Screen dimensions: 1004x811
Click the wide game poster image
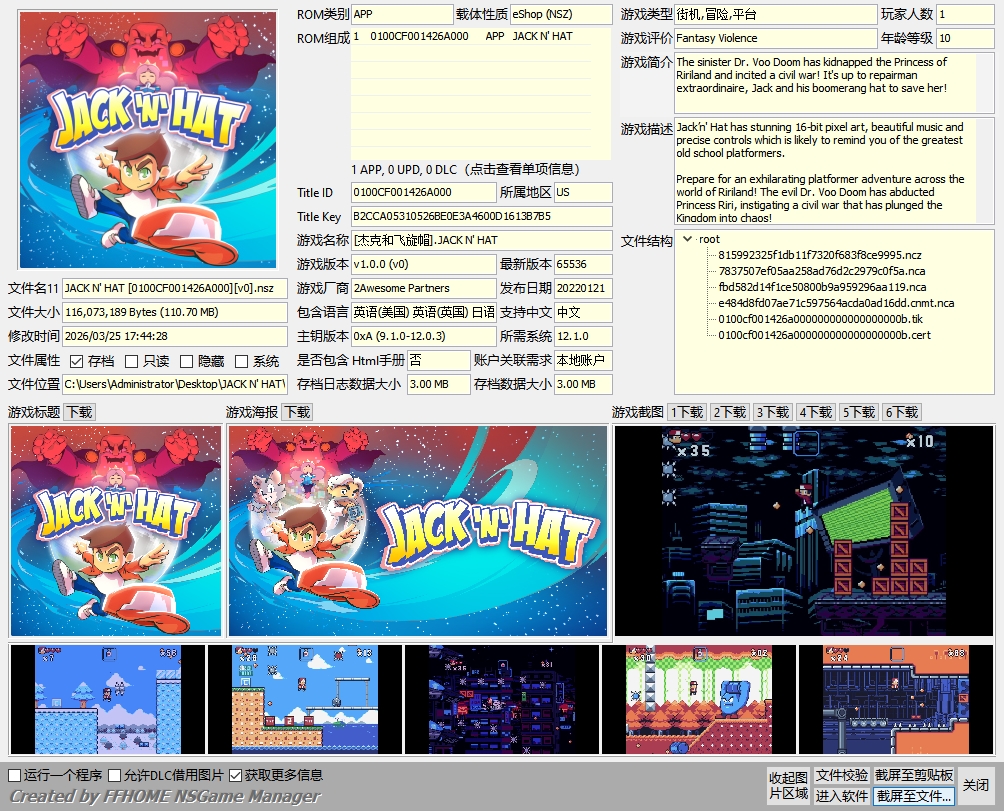coord(418,531)
